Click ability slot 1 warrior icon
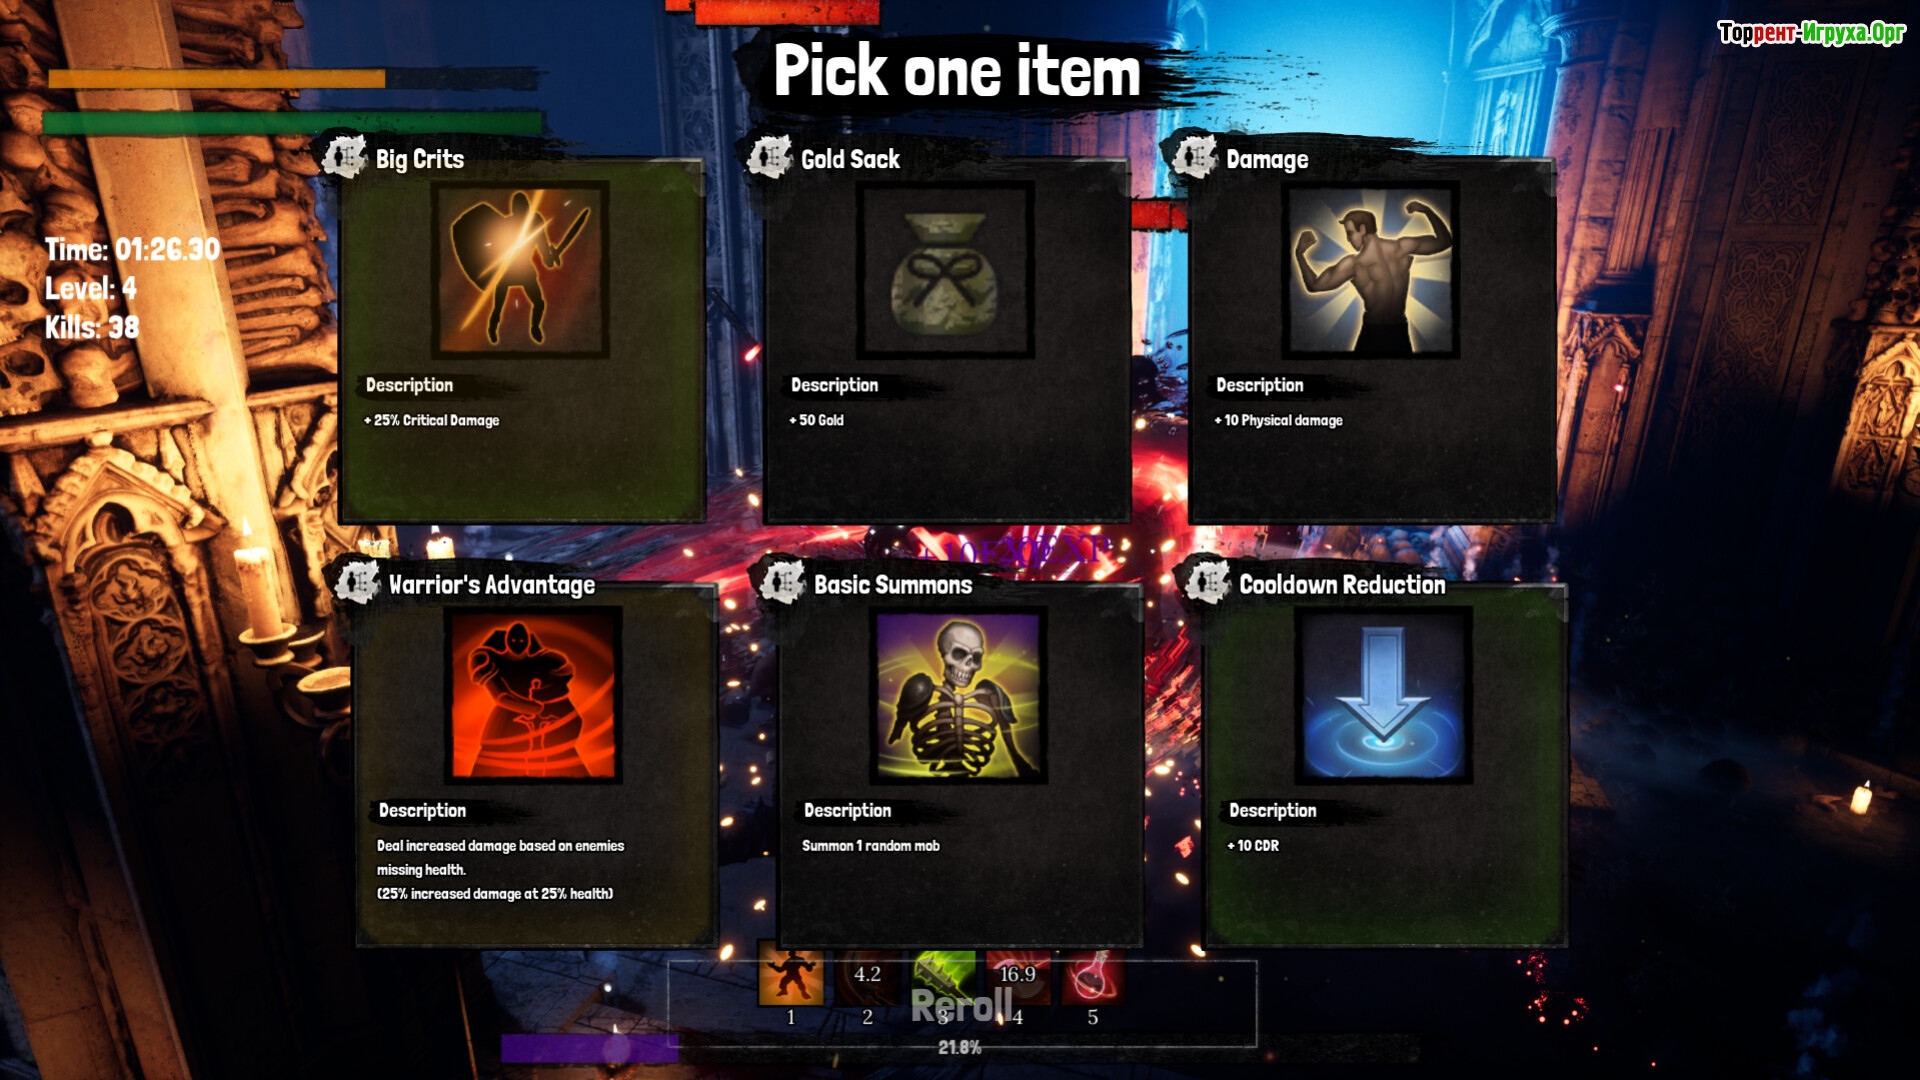This screenshot has height=1080, width=1920. point(791,974)
